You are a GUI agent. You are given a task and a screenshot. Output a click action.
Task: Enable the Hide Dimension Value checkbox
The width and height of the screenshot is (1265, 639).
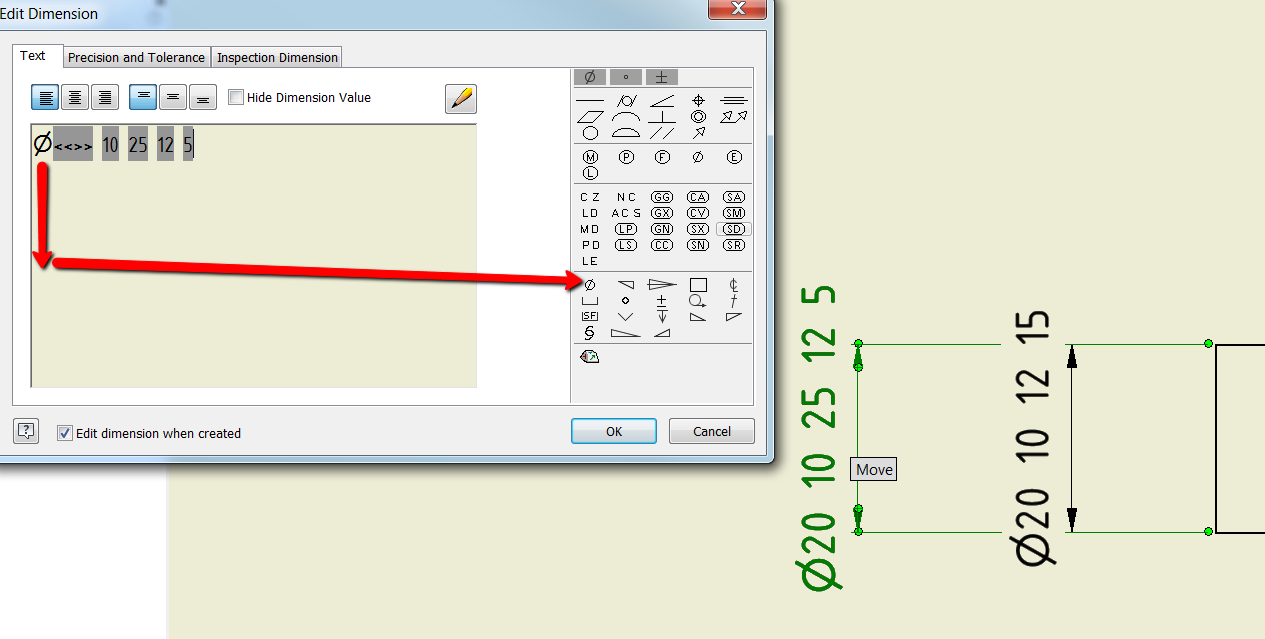point(236,97)
